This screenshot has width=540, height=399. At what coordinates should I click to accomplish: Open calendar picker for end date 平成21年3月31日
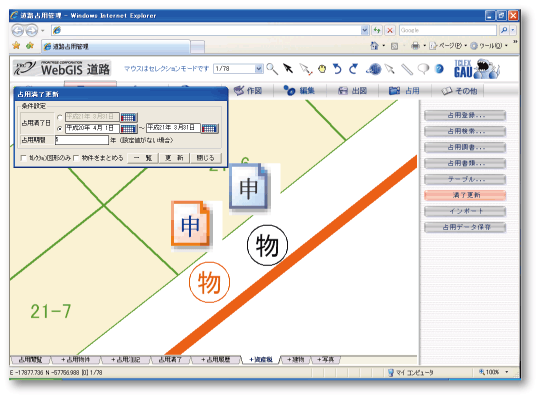209,129
